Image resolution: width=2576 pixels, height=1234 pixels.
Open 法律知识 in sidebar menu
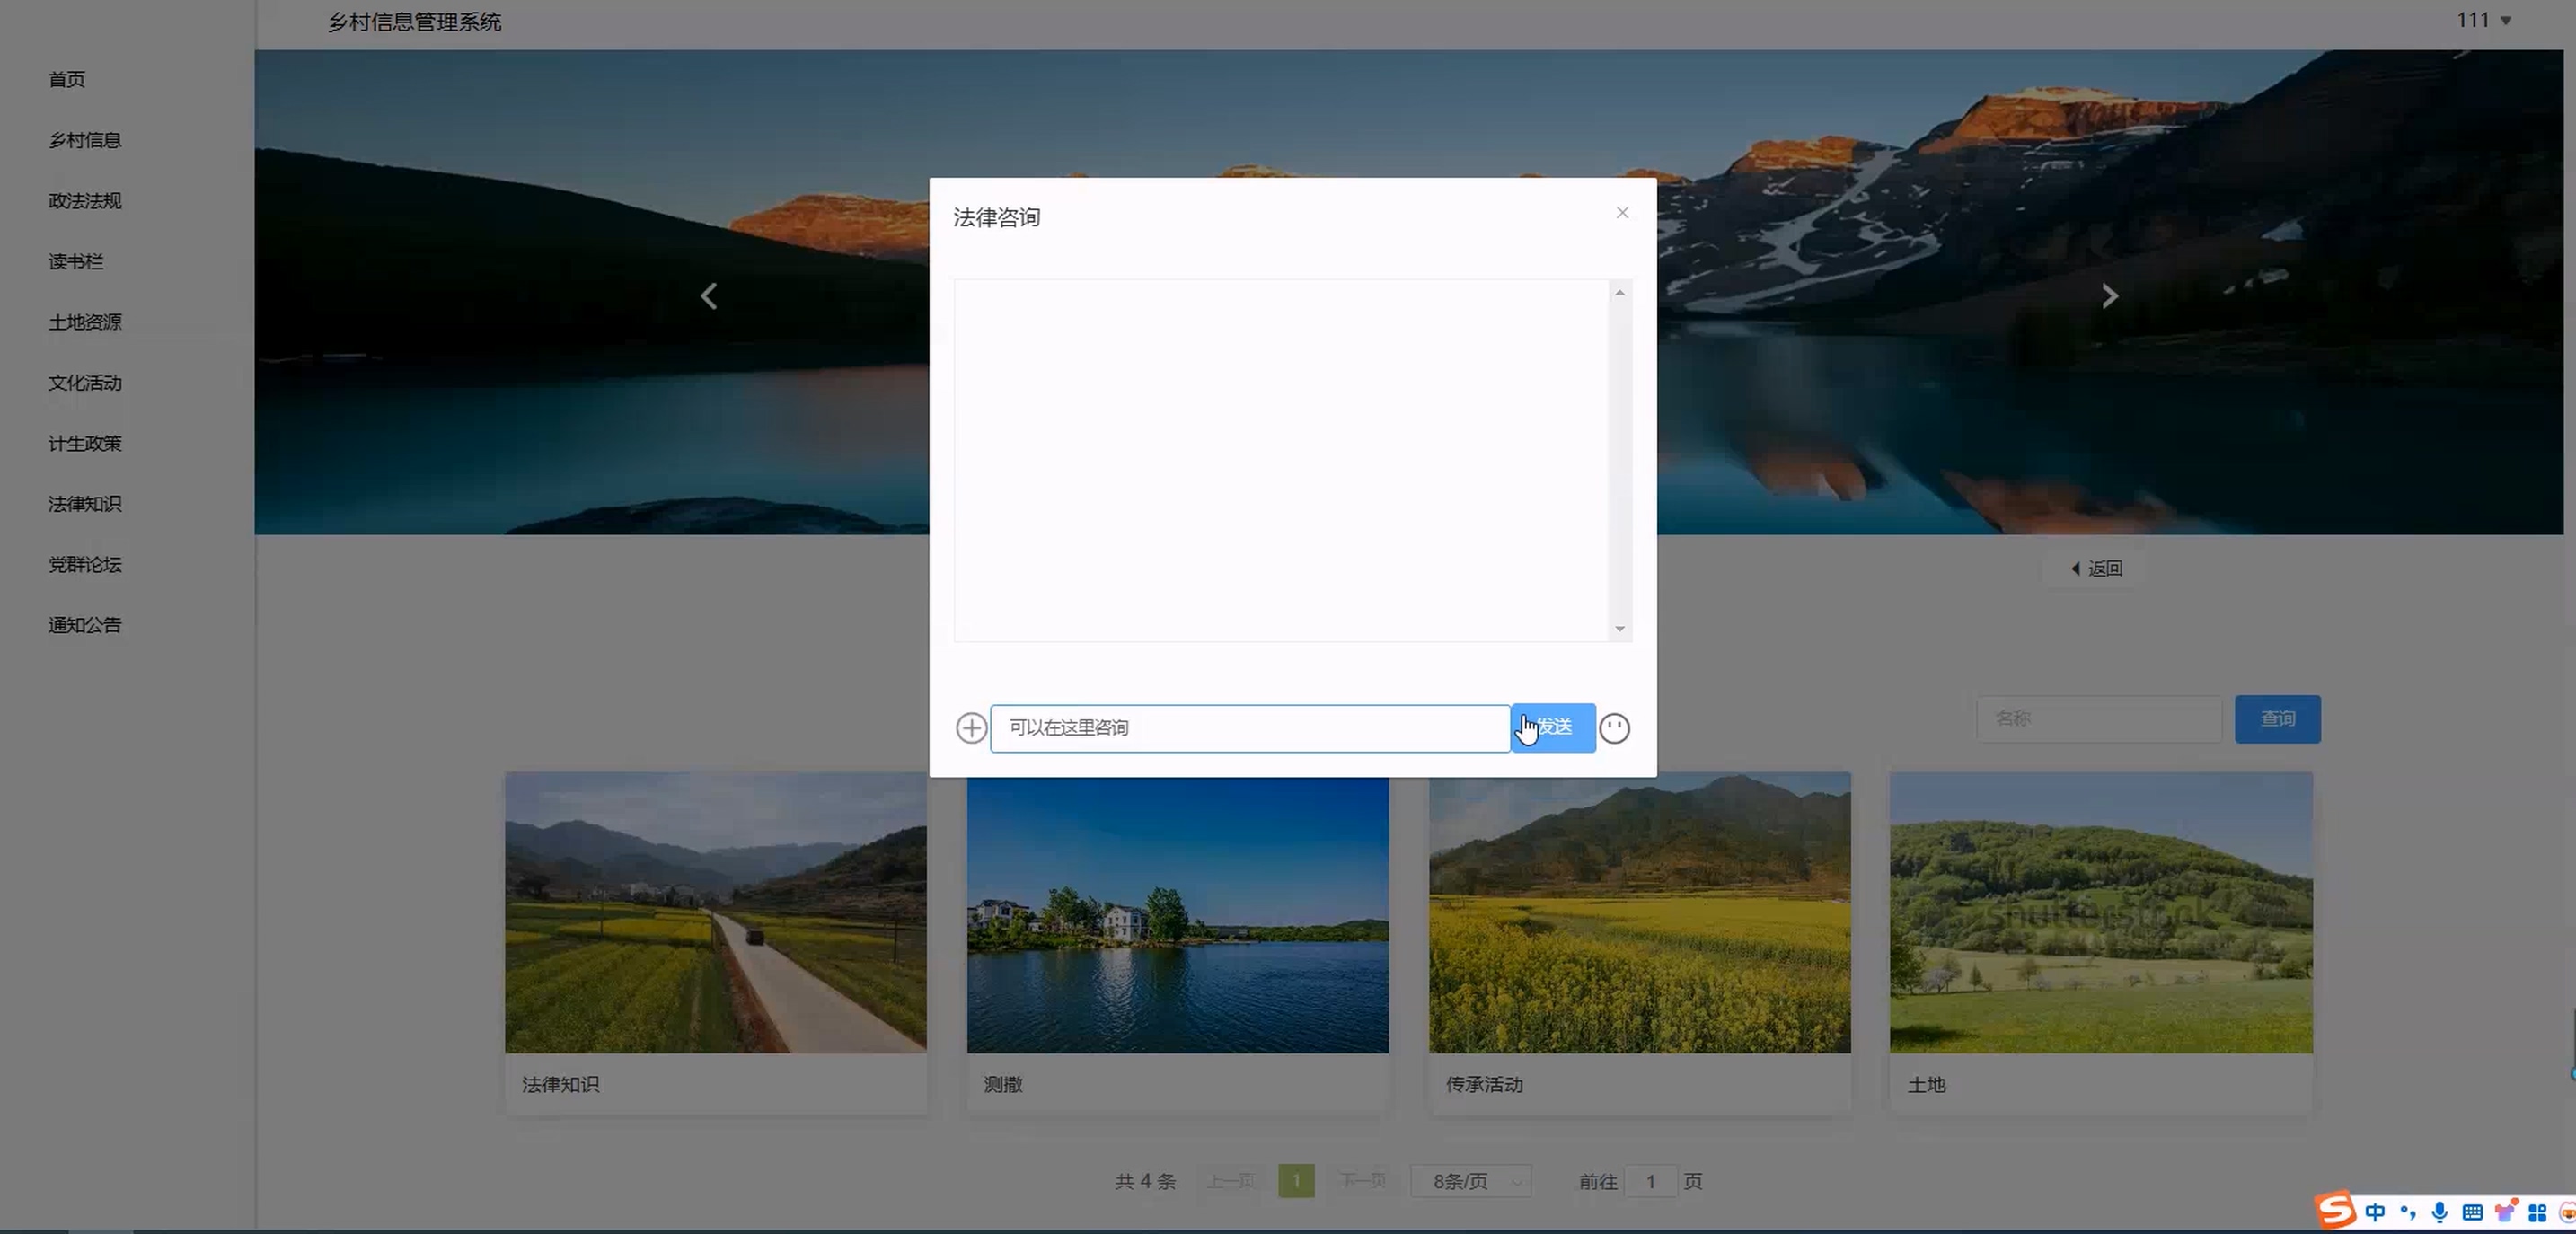tap(85, 504)
